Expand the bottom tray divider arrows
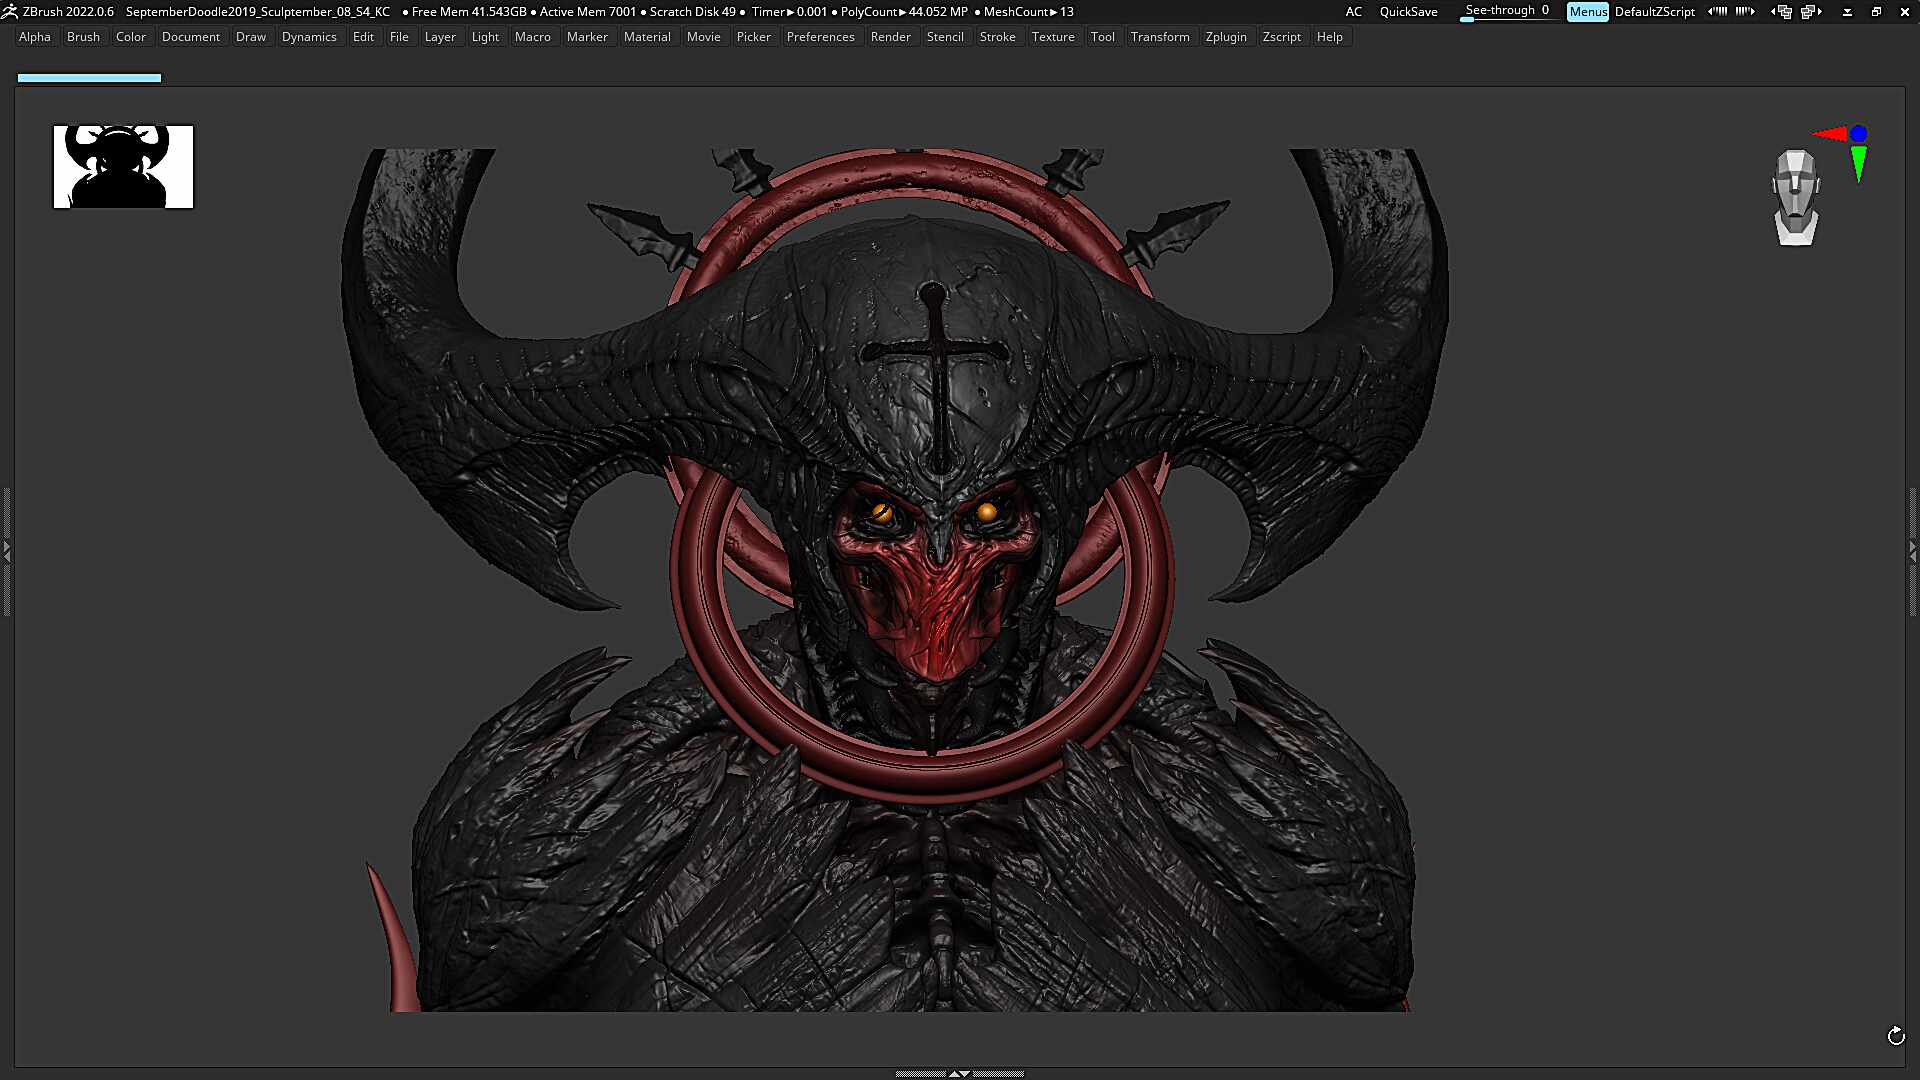Image resolution: width=1920 pixels, height=1080 pixels. (959, 1074)
